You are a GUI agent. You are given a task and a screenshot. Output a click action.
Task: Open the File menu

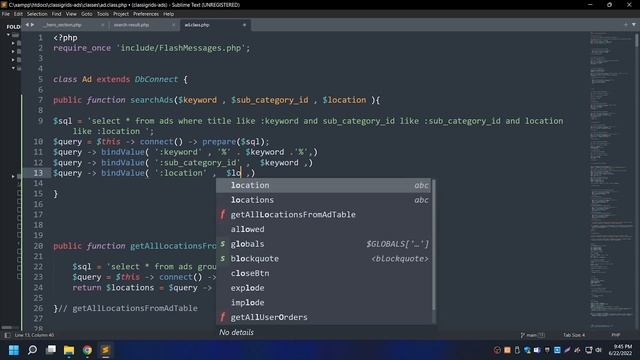point(6,14)
